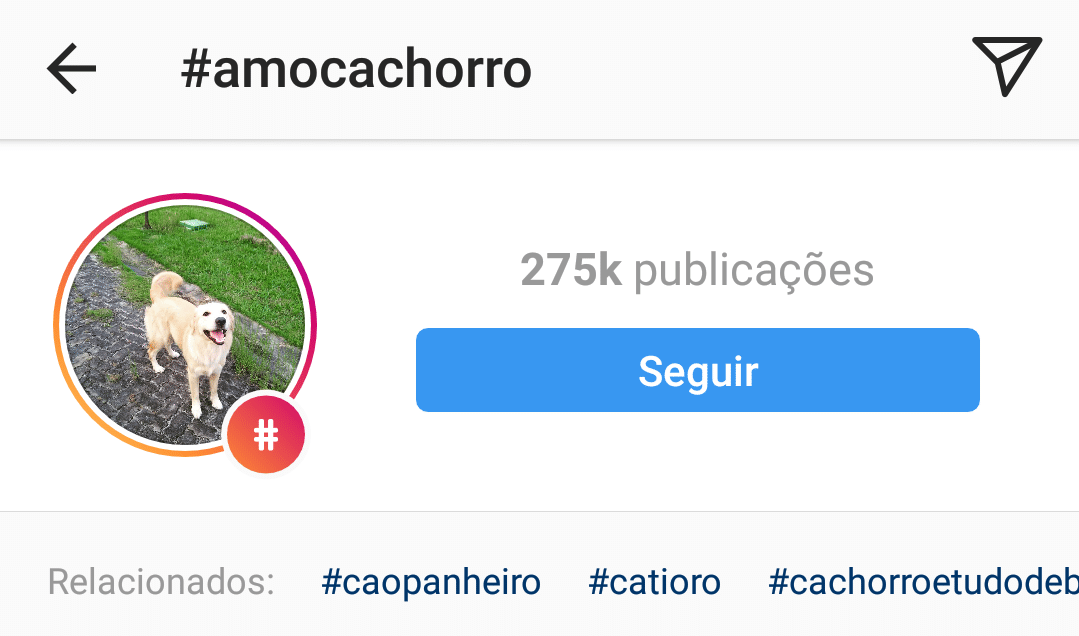This screenshot has height=636, width=1079.
Task: Click the 275k publicações count
Action: coord(697,270)
